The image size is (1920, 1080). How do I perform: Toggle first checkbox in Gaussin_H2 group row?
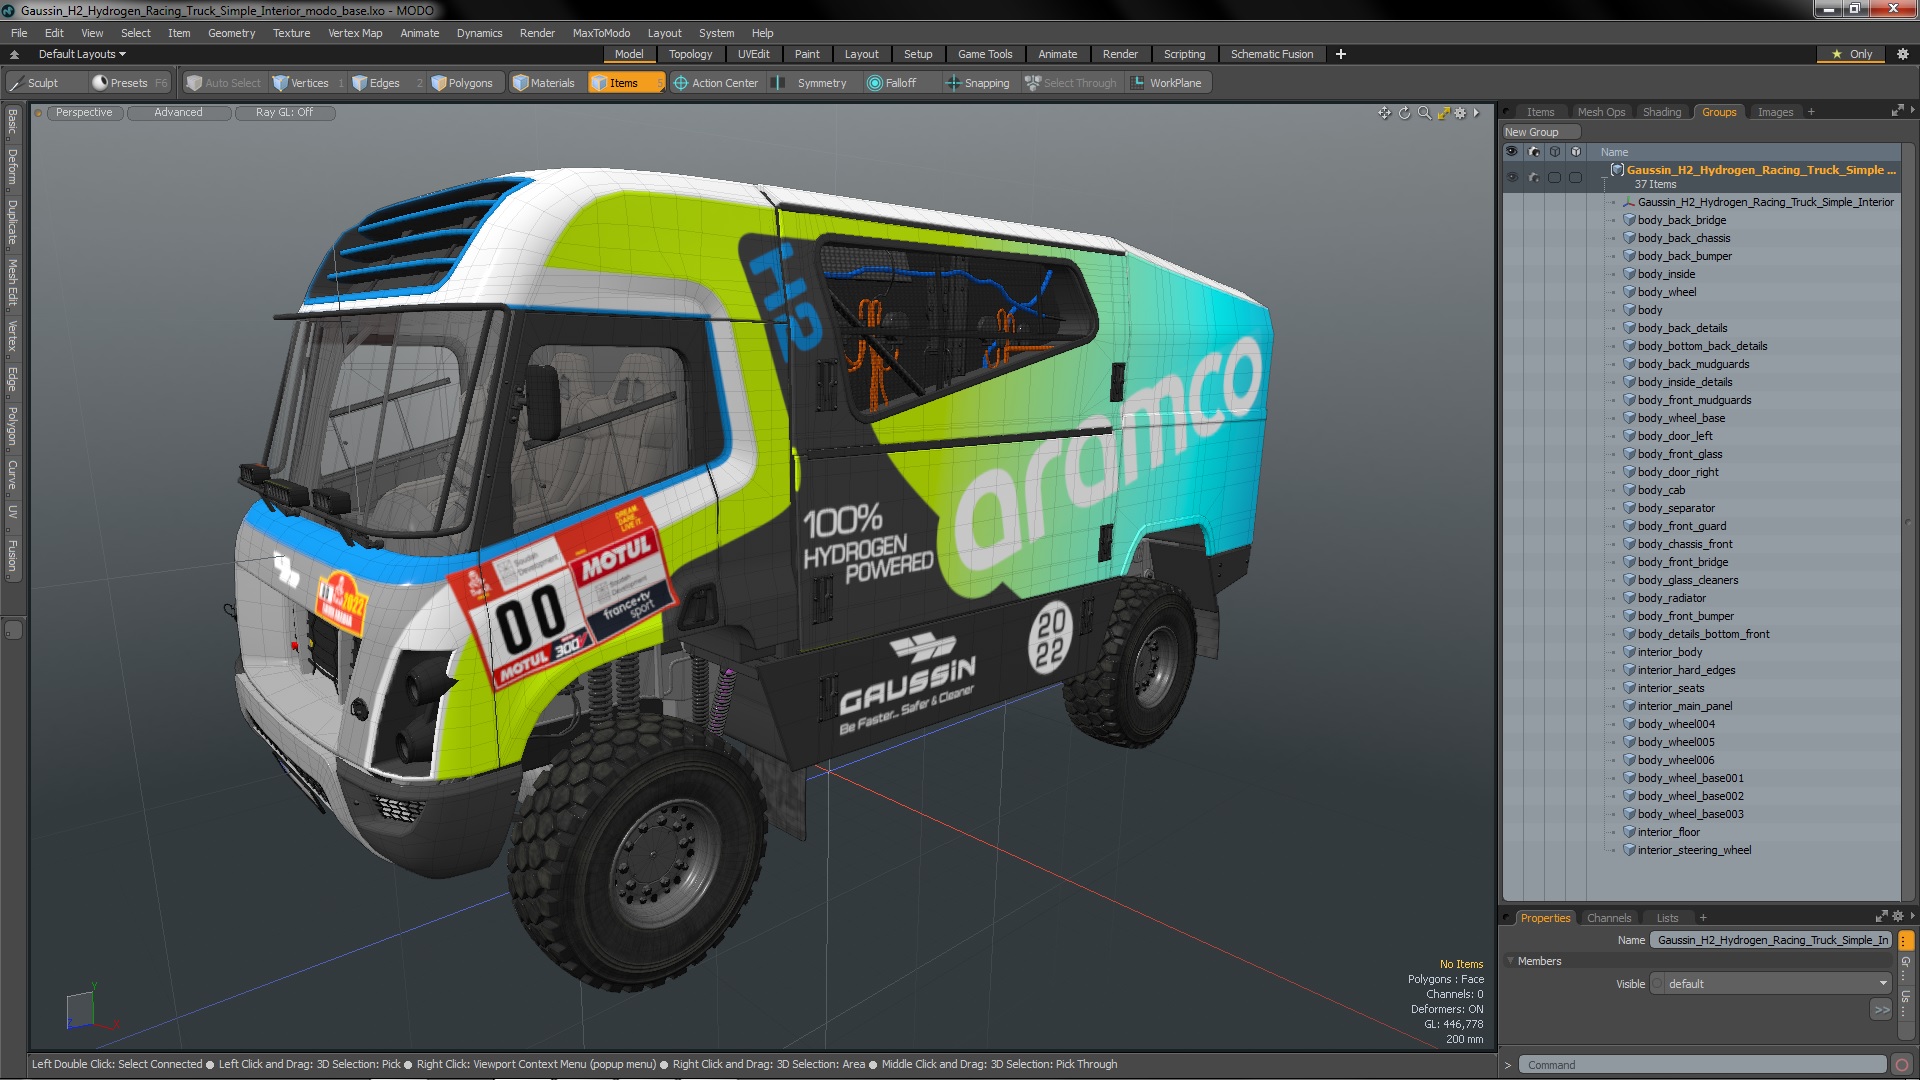click(1554, 177)
